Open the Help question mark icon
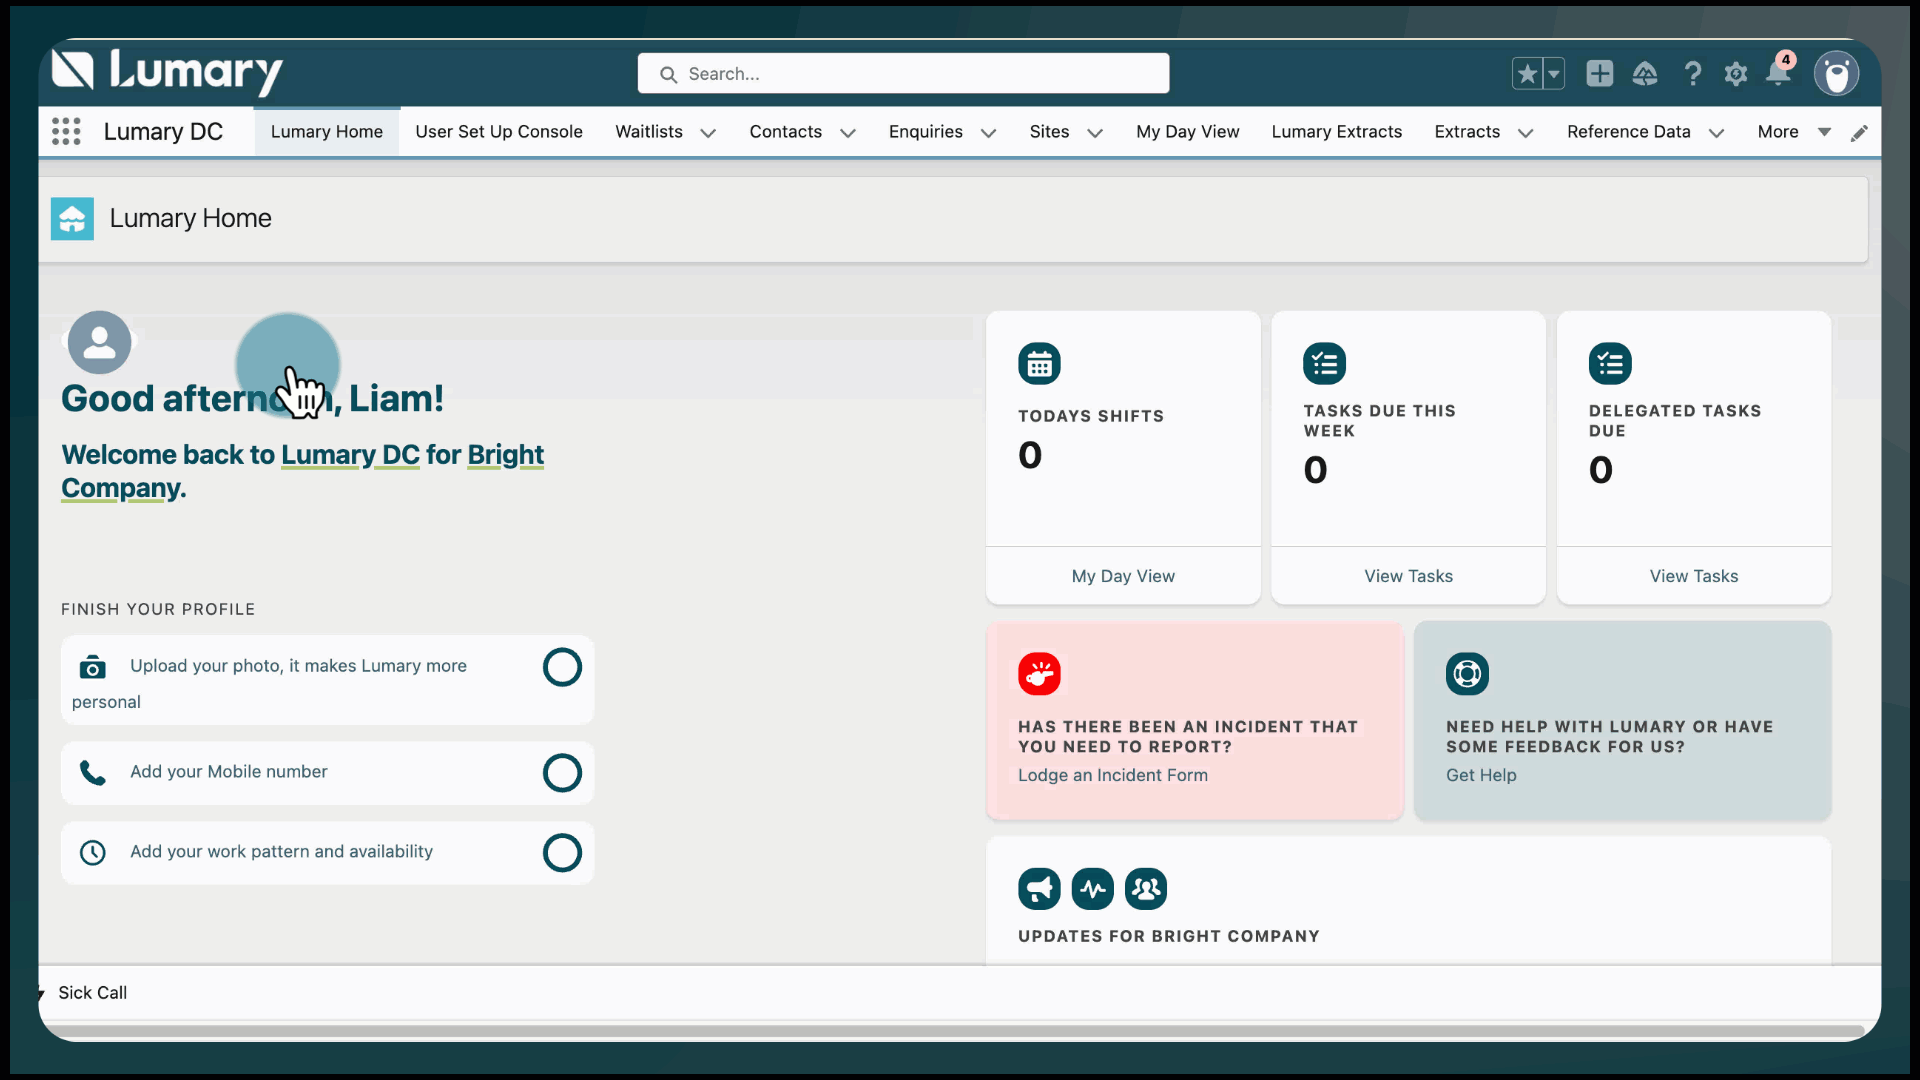 [x=1692, y=73]
